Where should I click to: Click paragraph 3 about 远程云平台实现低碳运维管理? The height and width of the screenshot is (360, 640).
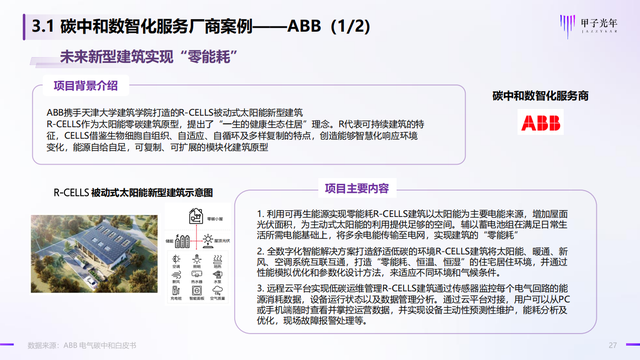point(413,304)
